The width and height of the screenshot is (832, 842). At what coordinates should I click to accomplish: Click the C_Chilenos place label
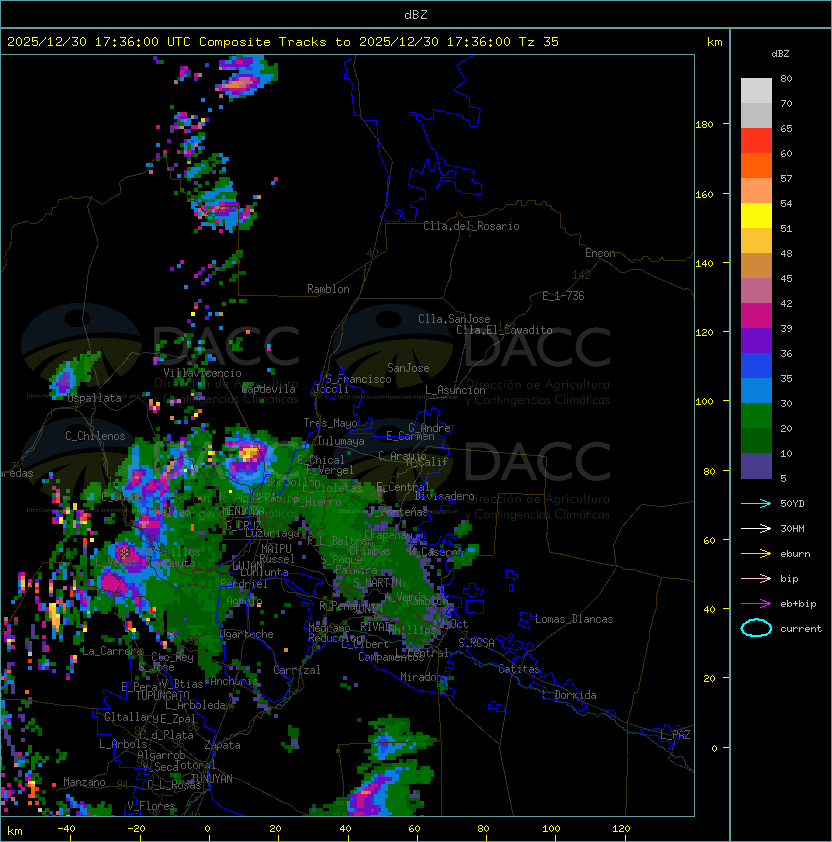point(95,436)
